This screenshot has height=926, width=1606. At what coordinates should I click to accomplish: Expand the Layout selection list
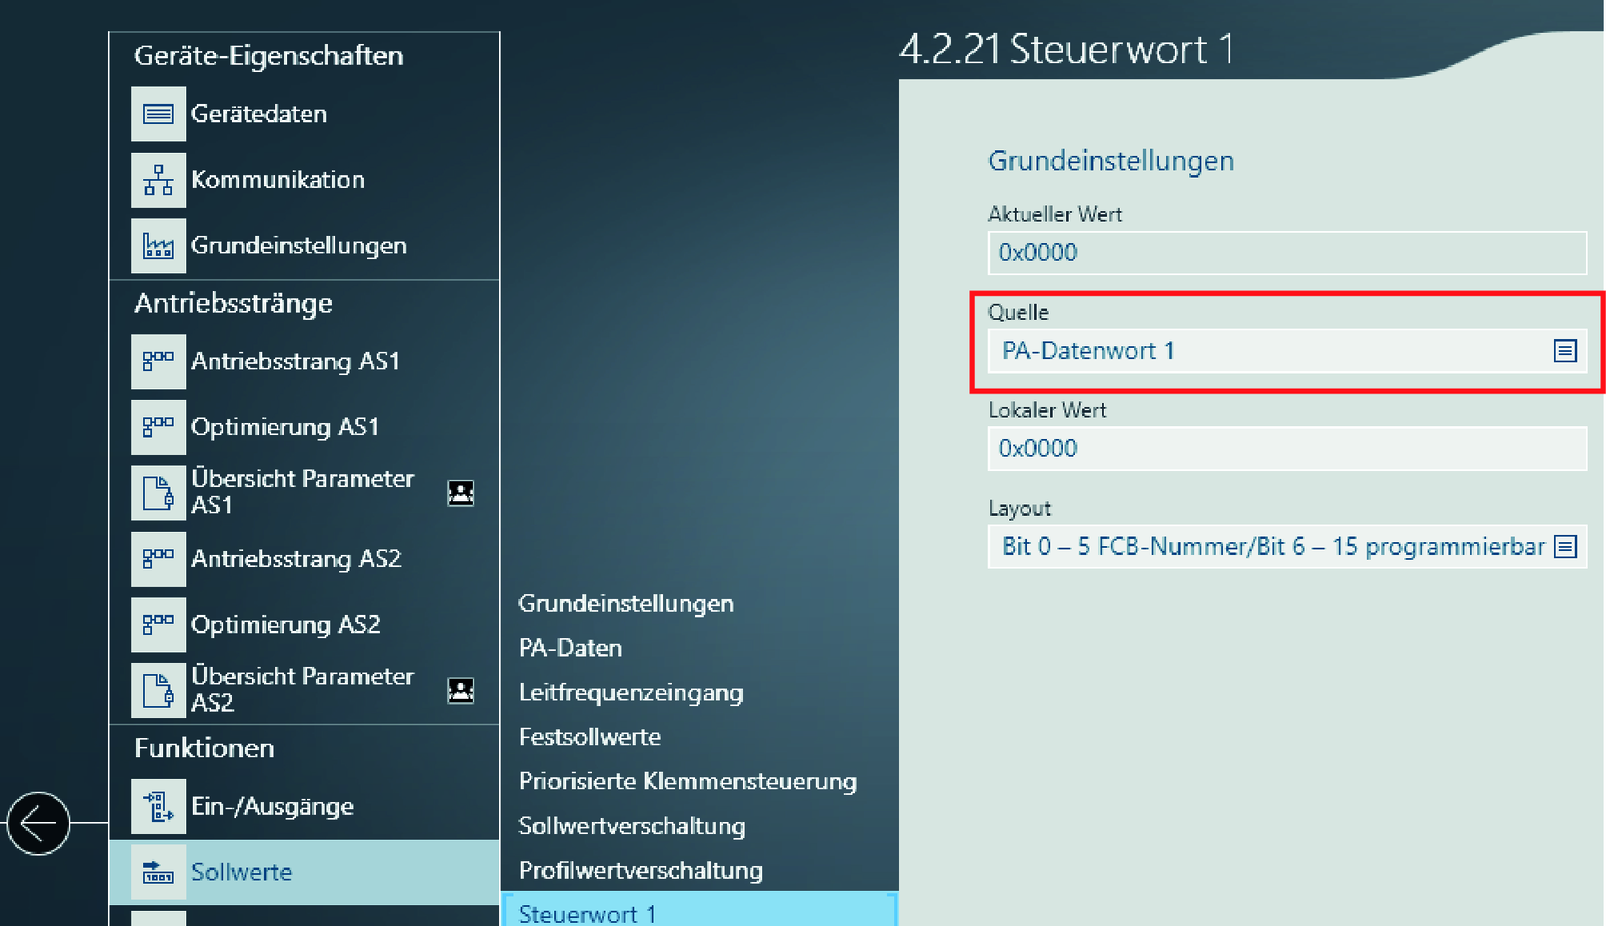click(1564, 547)
